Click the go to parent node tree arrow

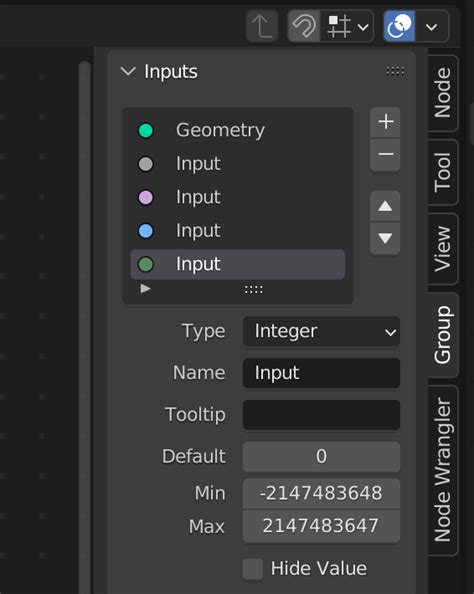pos(262,26)
